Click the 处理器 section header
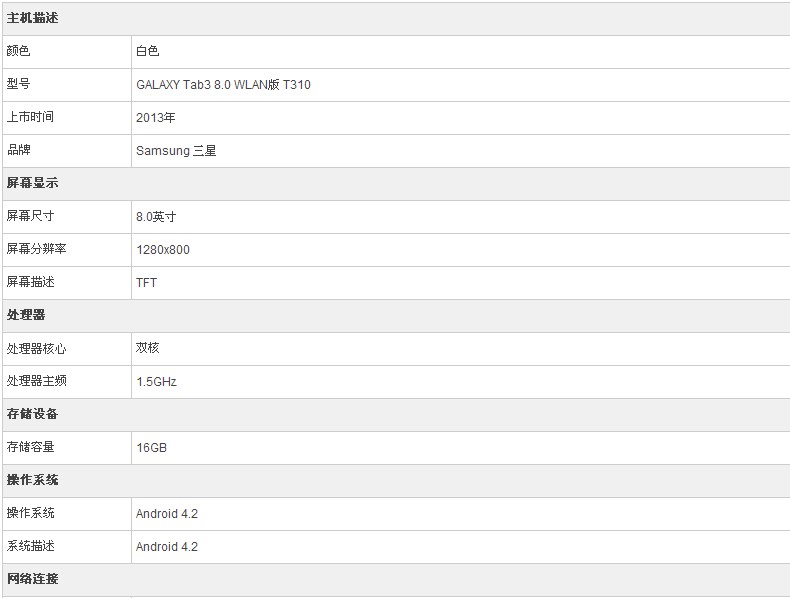This screenshot has width=790, height=598. 26,315
